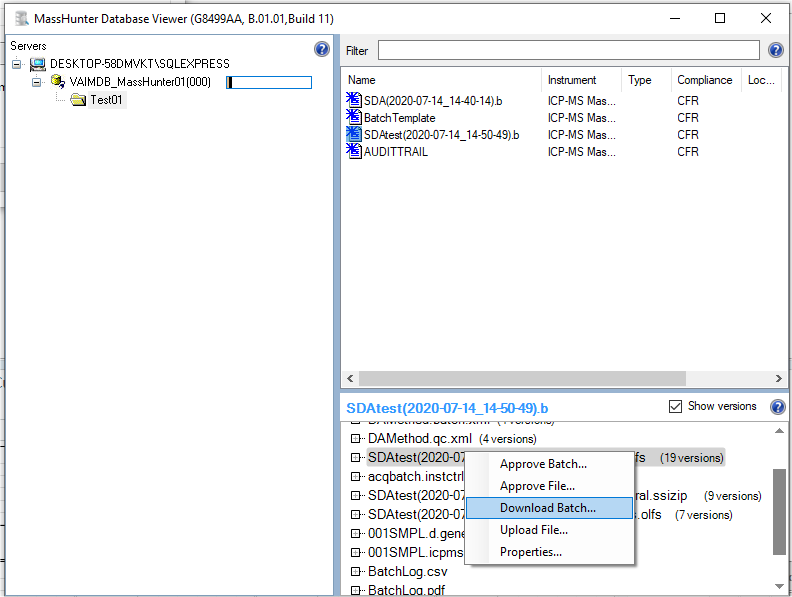Maximize the Database Viewer window
Screen dimensions: 792x597
tap(720, 18)
